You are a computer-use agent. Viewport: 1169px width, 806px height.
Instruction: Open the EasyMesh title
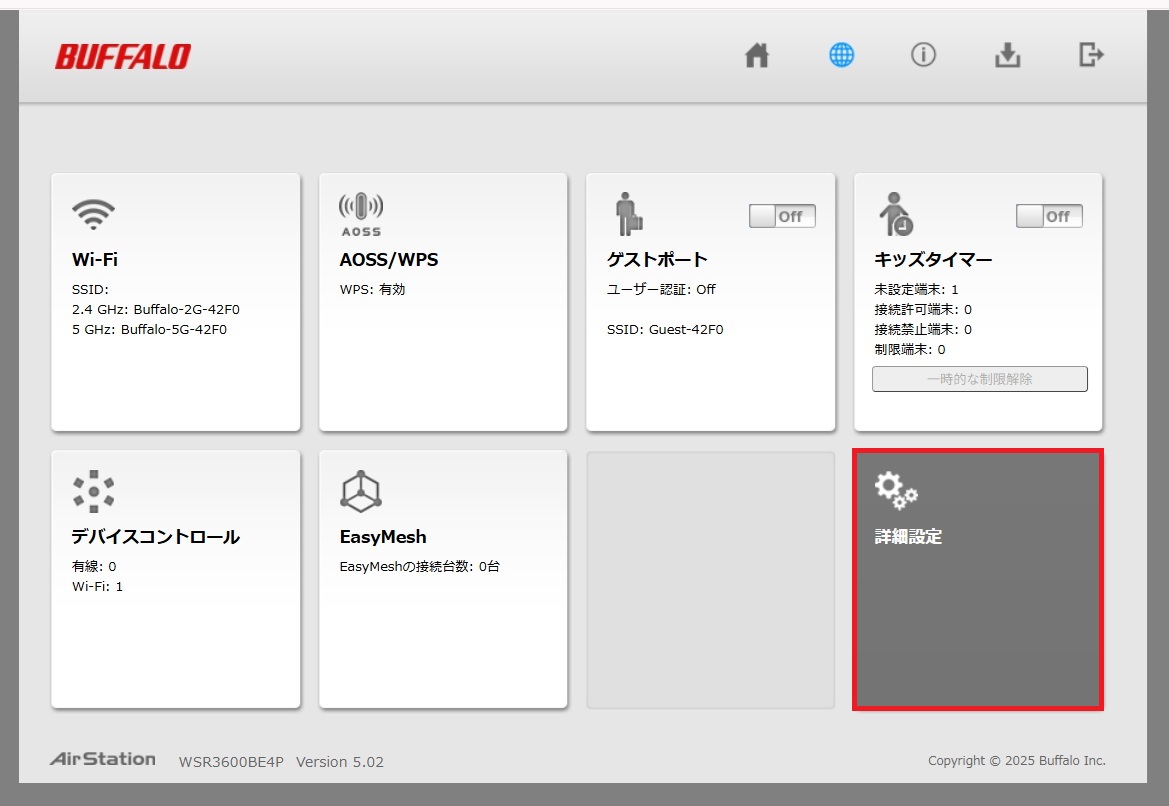pyautogui.click(x=382, y=537)
